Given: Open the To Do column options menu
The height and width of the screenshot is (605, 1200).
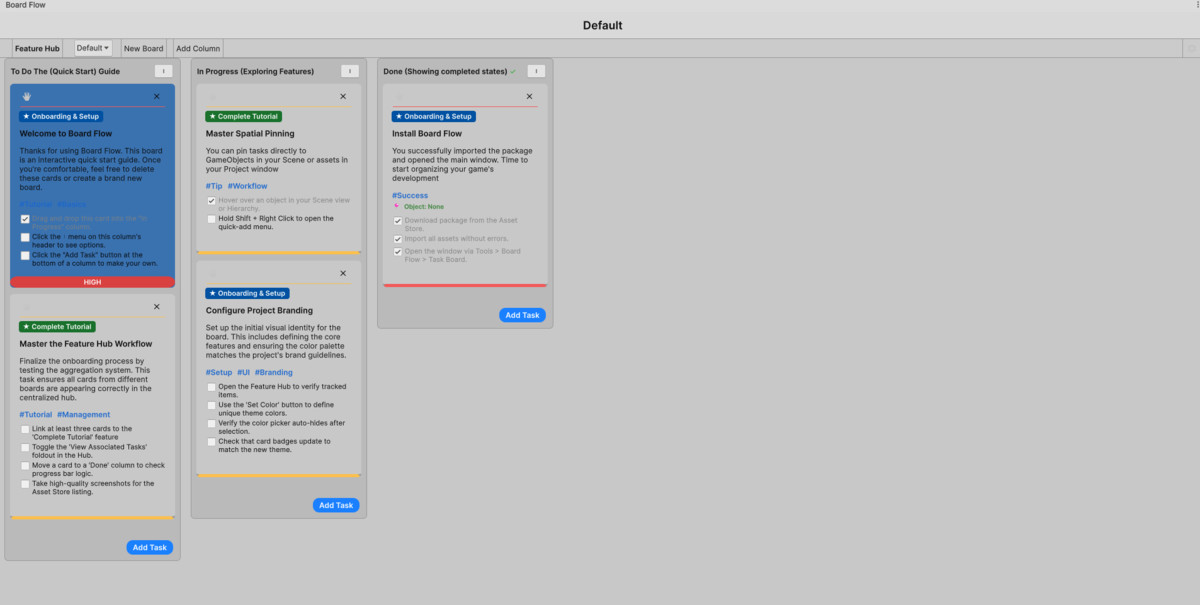Looking at the screenshot, I should 164,71.
